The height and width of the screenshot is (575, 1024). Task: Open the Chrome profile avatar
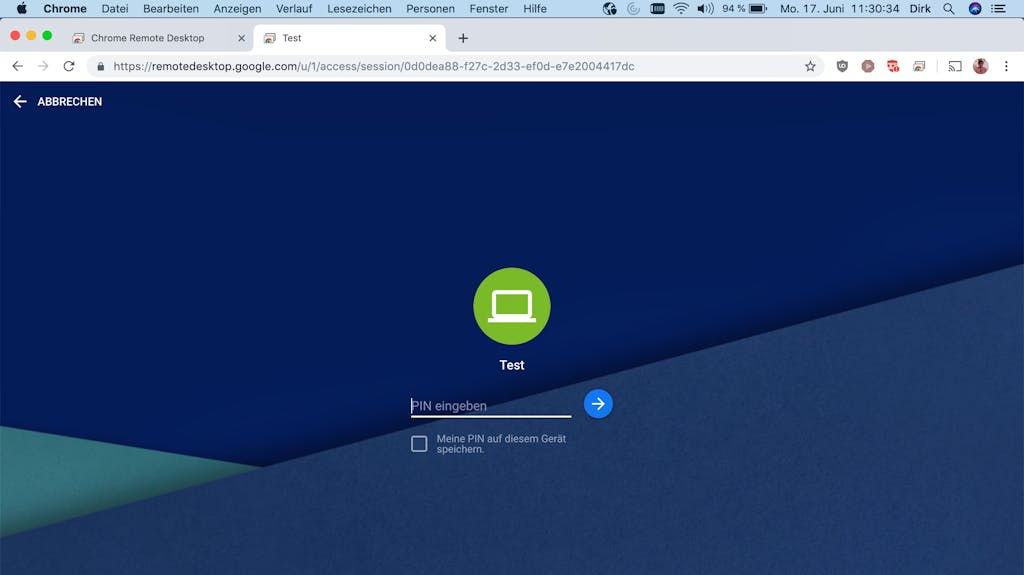coord(980,66)
